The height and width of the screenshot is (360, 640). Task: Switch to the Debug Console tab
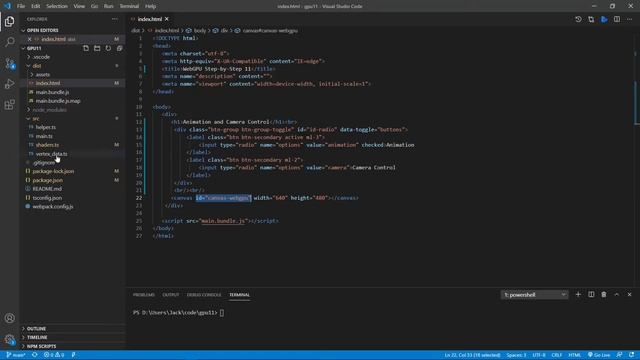pyautogui.click(x=204, y=295)
